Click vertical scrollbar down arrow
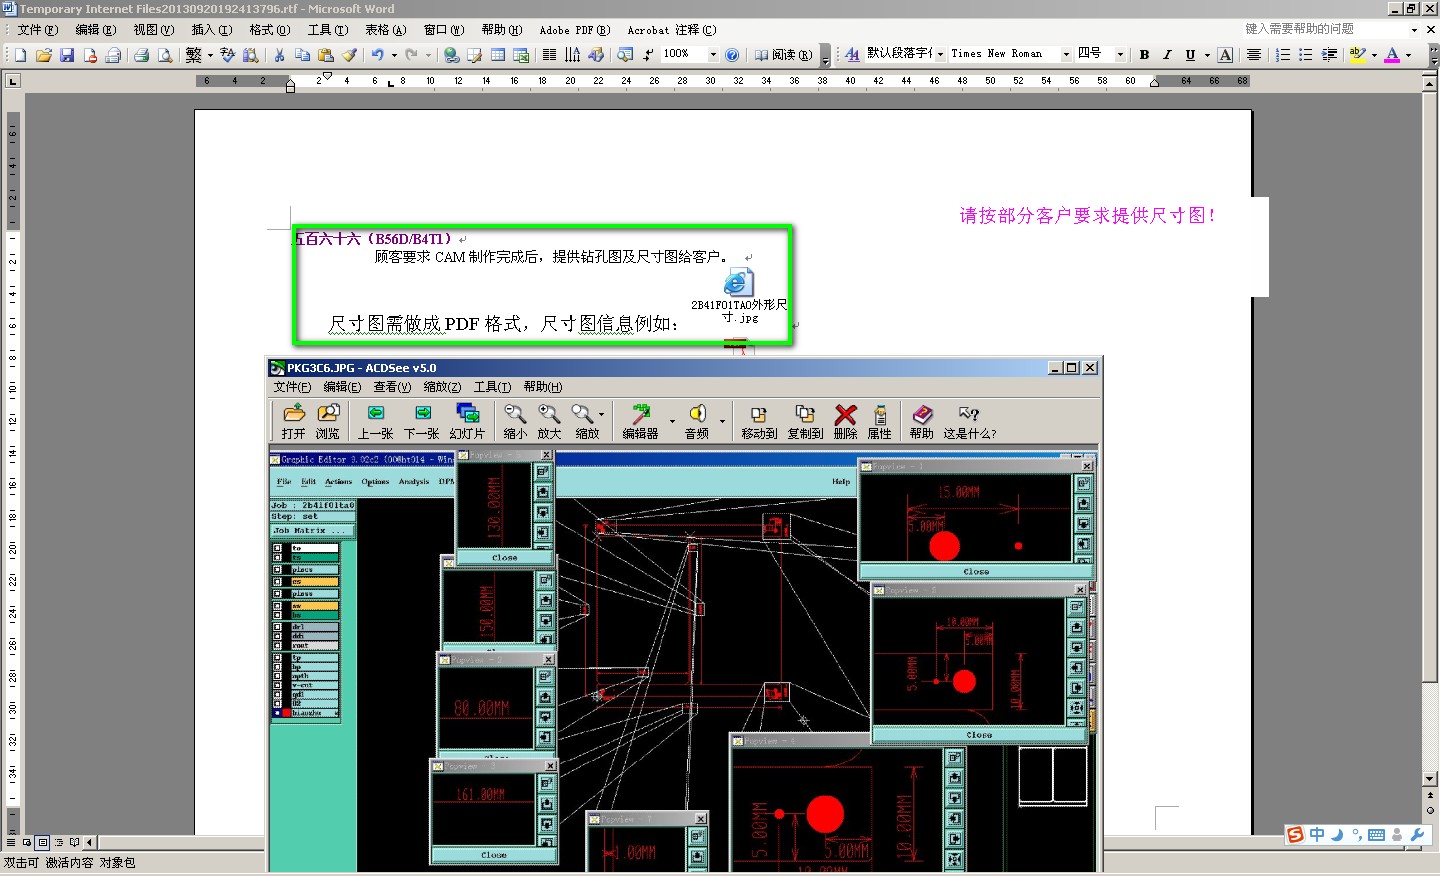1440x876 pixels. [x=1430, y=778]
